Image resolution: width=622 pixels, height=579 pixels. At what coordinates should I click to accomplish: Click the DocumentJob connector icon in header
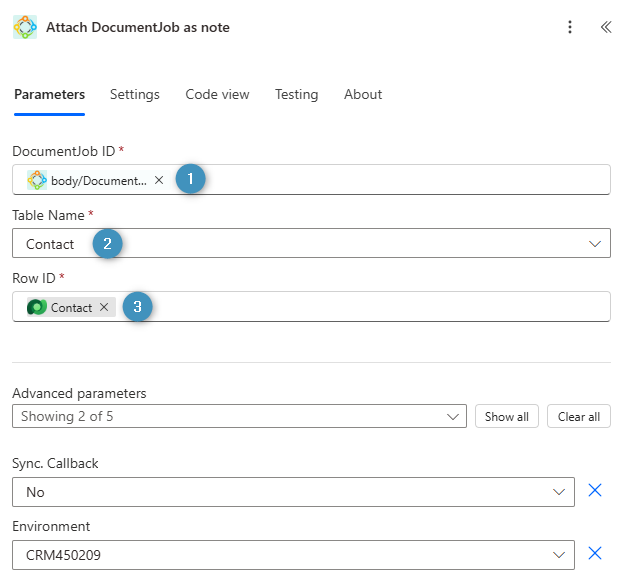(x=25, y=27)
